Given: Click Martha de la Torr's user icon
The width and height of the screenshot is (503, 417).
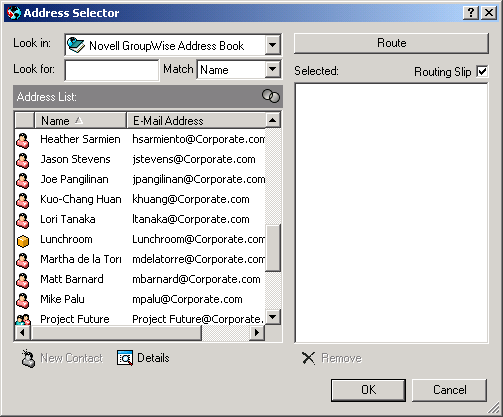Looking at the screenshot, I should pos(23,260).
